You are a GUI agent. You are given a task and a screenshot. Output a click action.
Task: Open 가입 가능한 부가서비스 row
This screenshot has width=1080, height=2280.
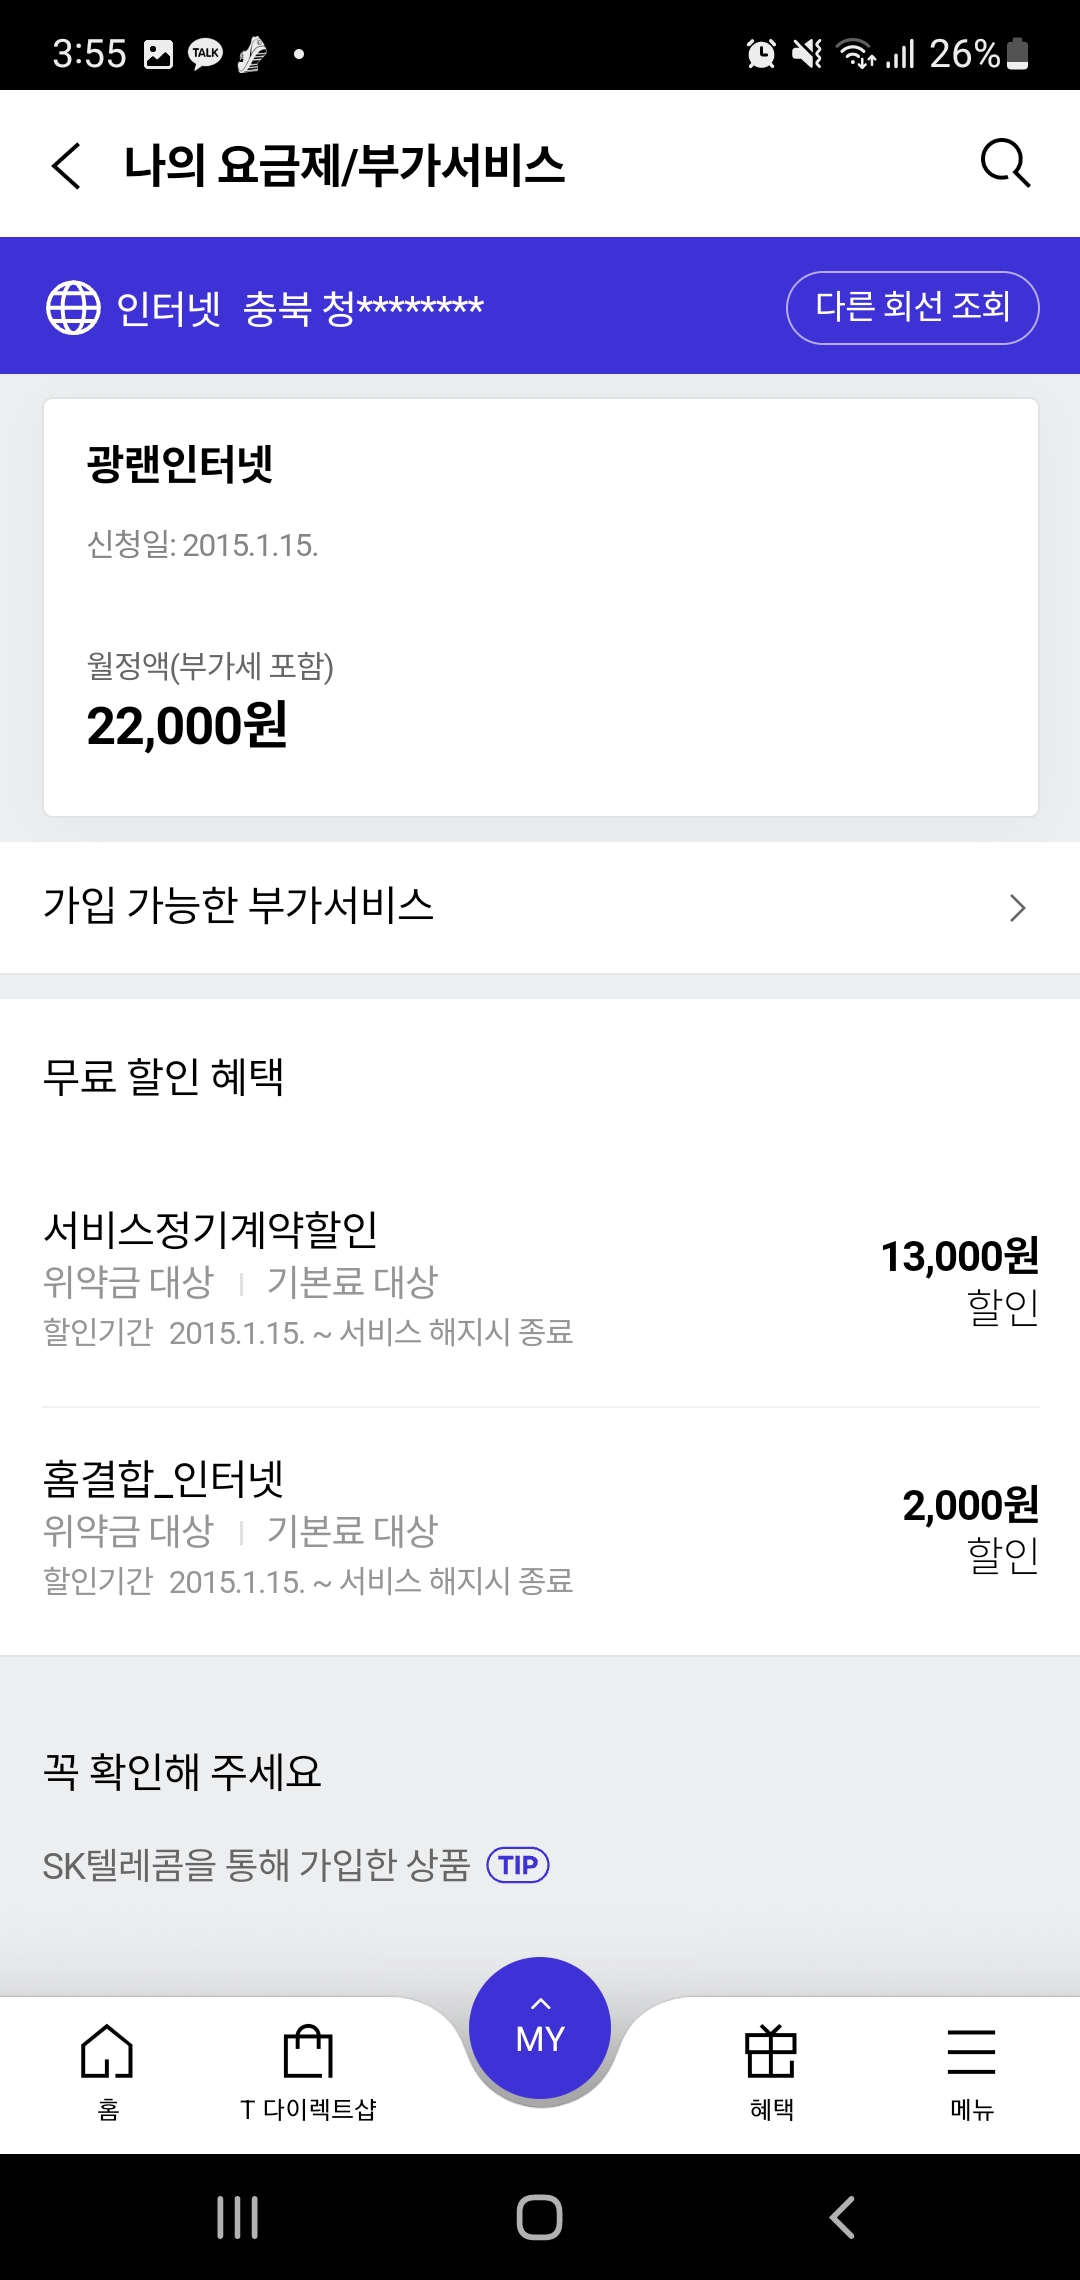coord(500,907)
